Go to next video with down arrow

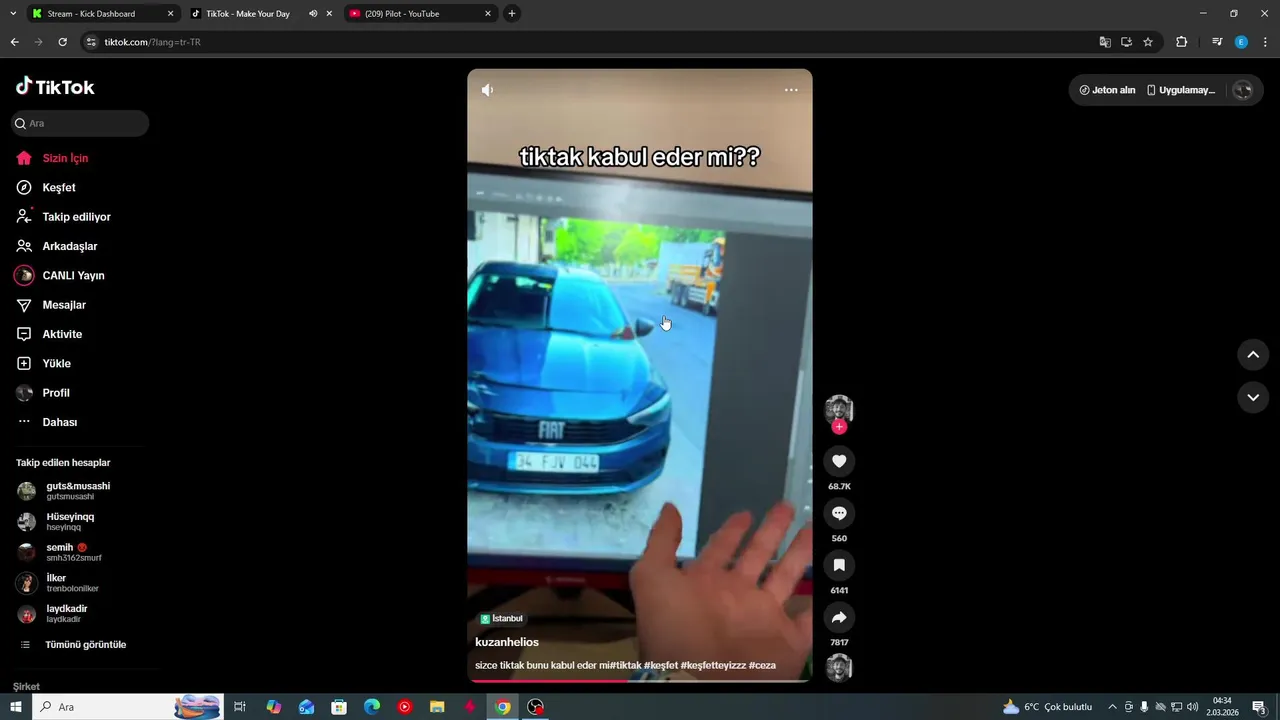pos(1253,397)
